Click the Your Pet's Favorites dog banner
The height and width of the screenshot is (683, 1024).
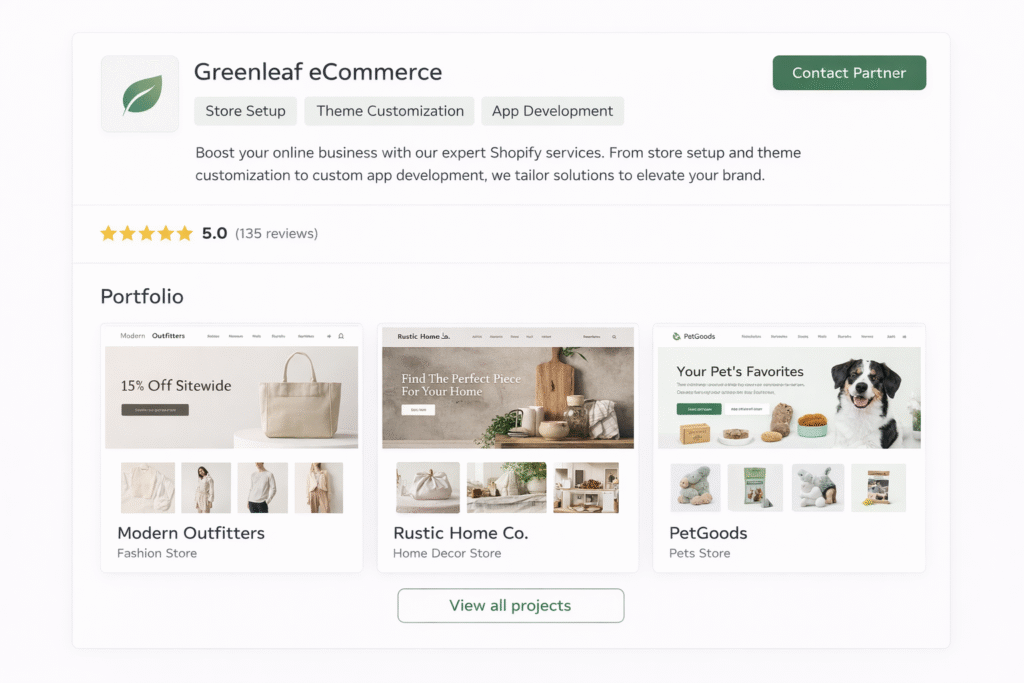pyautogui.click(x=789, y=397)
